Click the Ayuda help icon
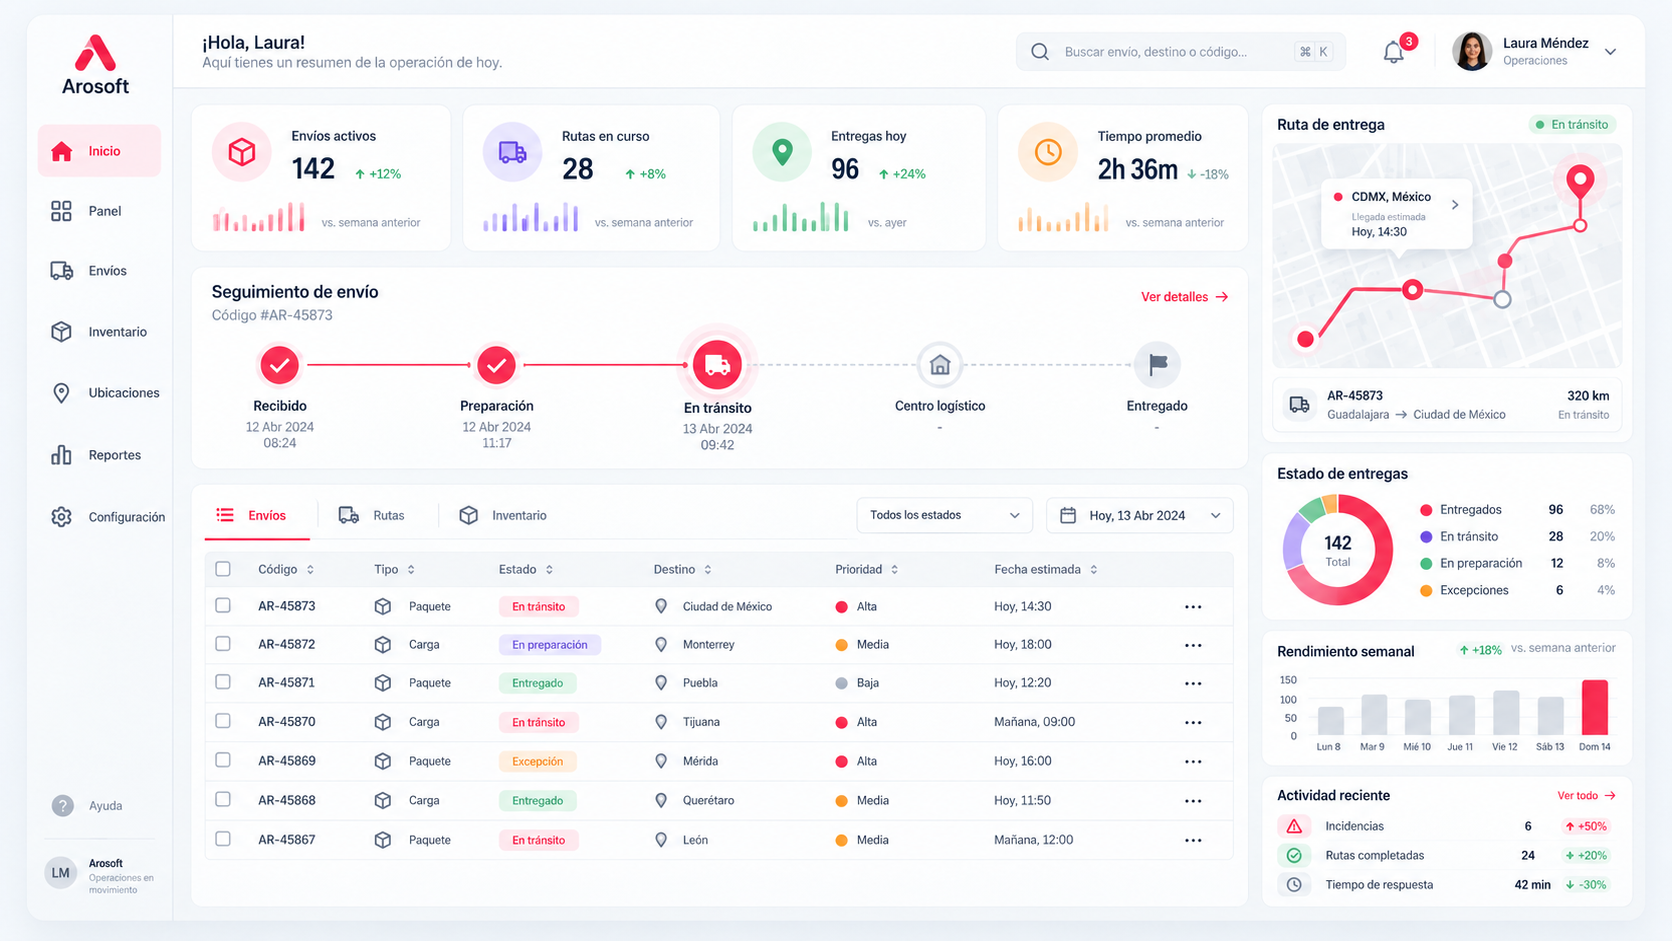The width and height of the screenshot is (1672, 941). [62, 806]
